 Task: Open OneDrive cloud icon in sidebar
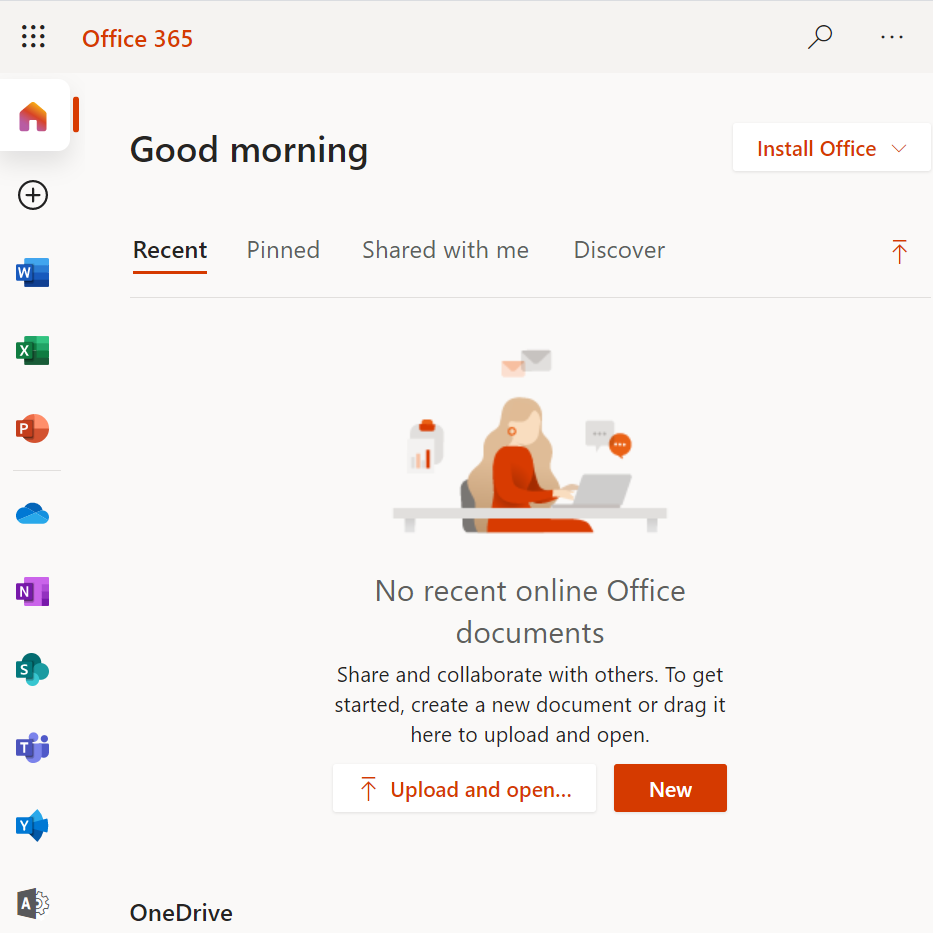click(33, 514)
